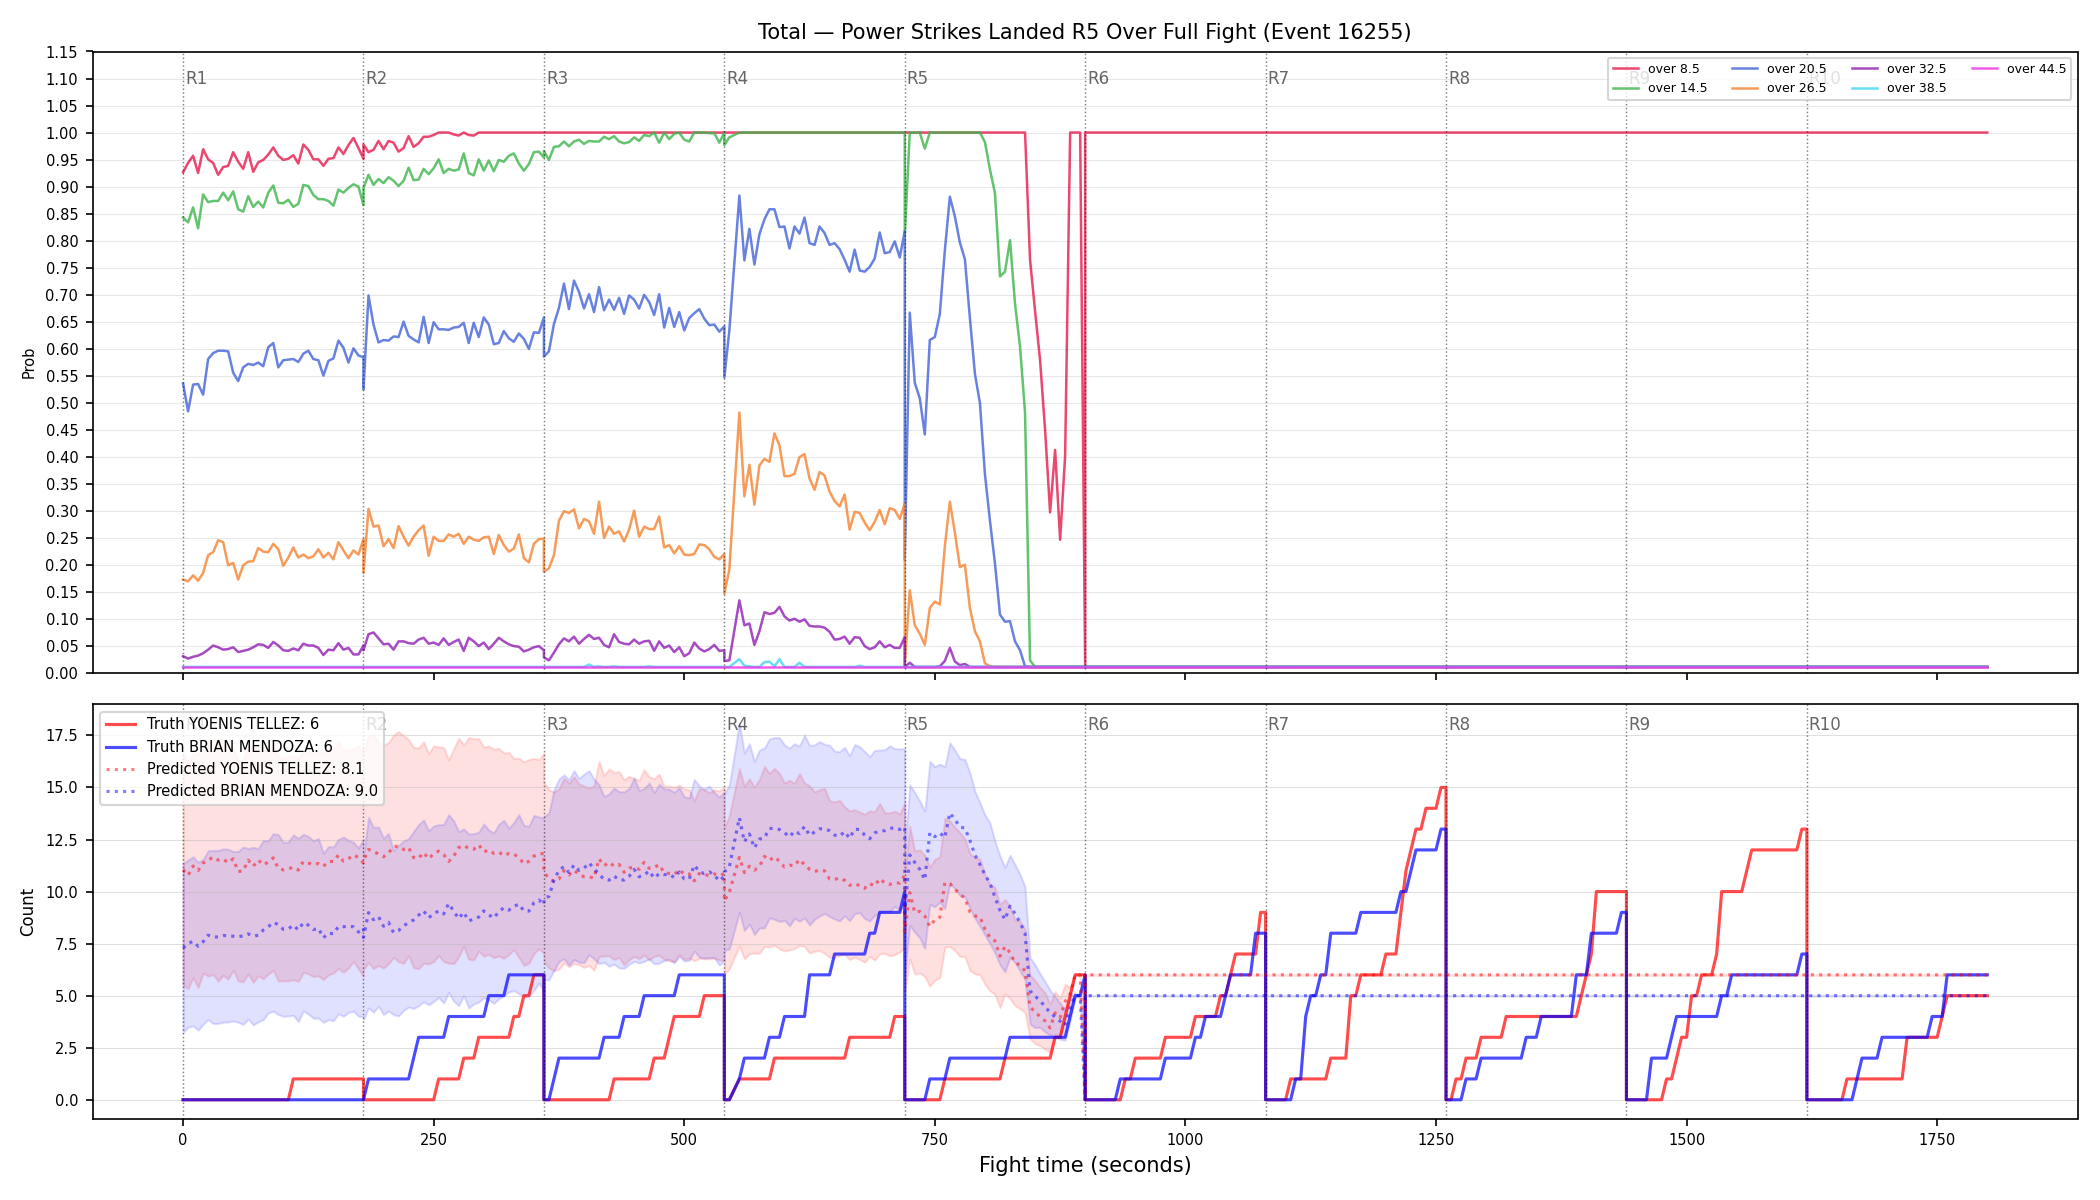The image size is (2100, 1200).
Task: Click the 'Fight time (seconds)' x-axis label
Action: point(1085,1165)
